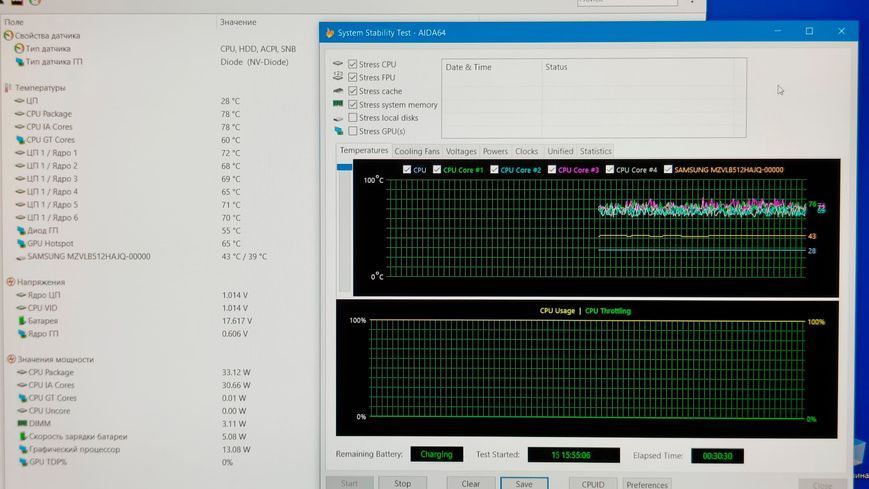Click the green memory module icon
Viewport: 869px width, 489px height.
338,104
